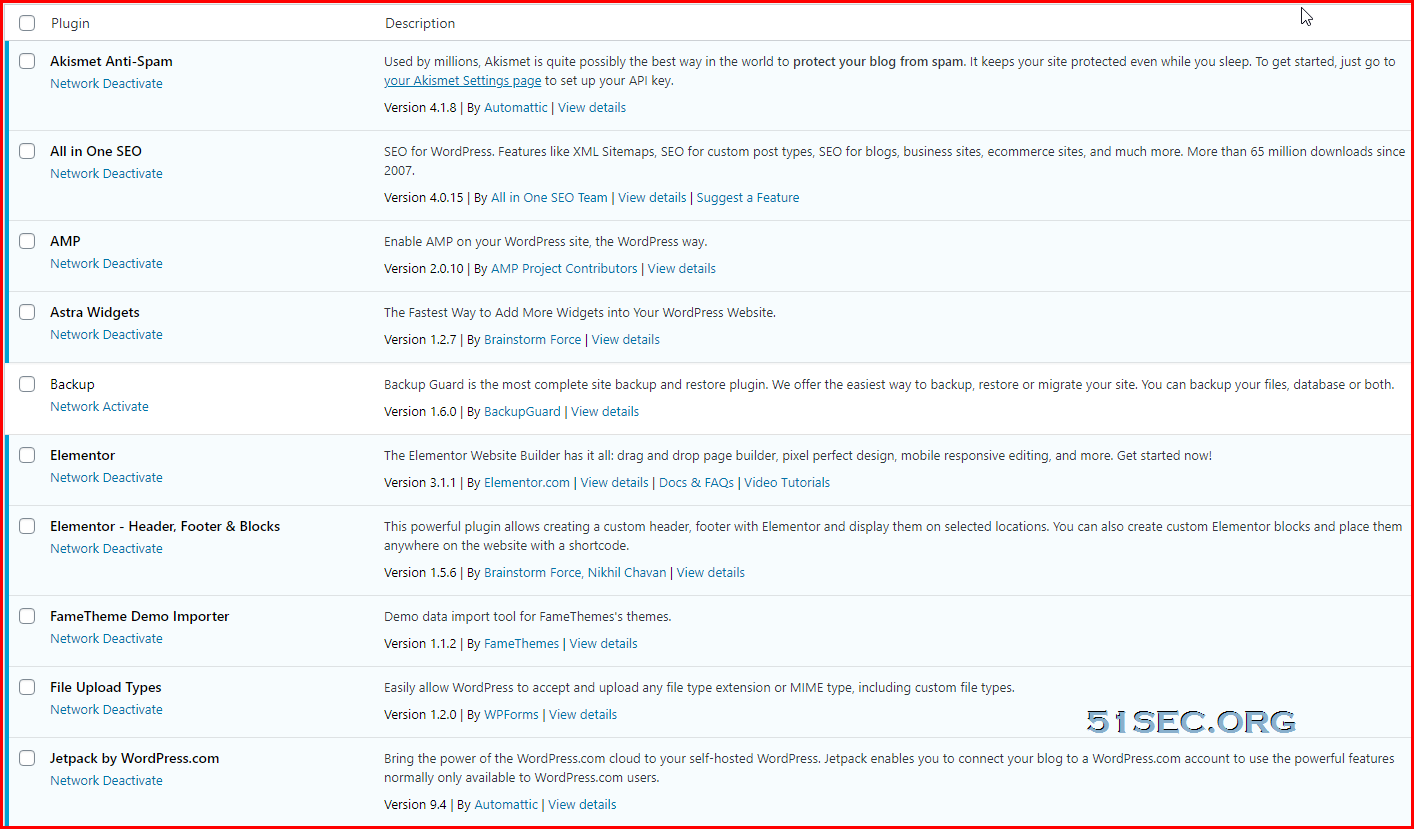Click the Plugin column header
Image resolution: width=1414 pixels, height=829 pixels.
(x=70, y=23)
